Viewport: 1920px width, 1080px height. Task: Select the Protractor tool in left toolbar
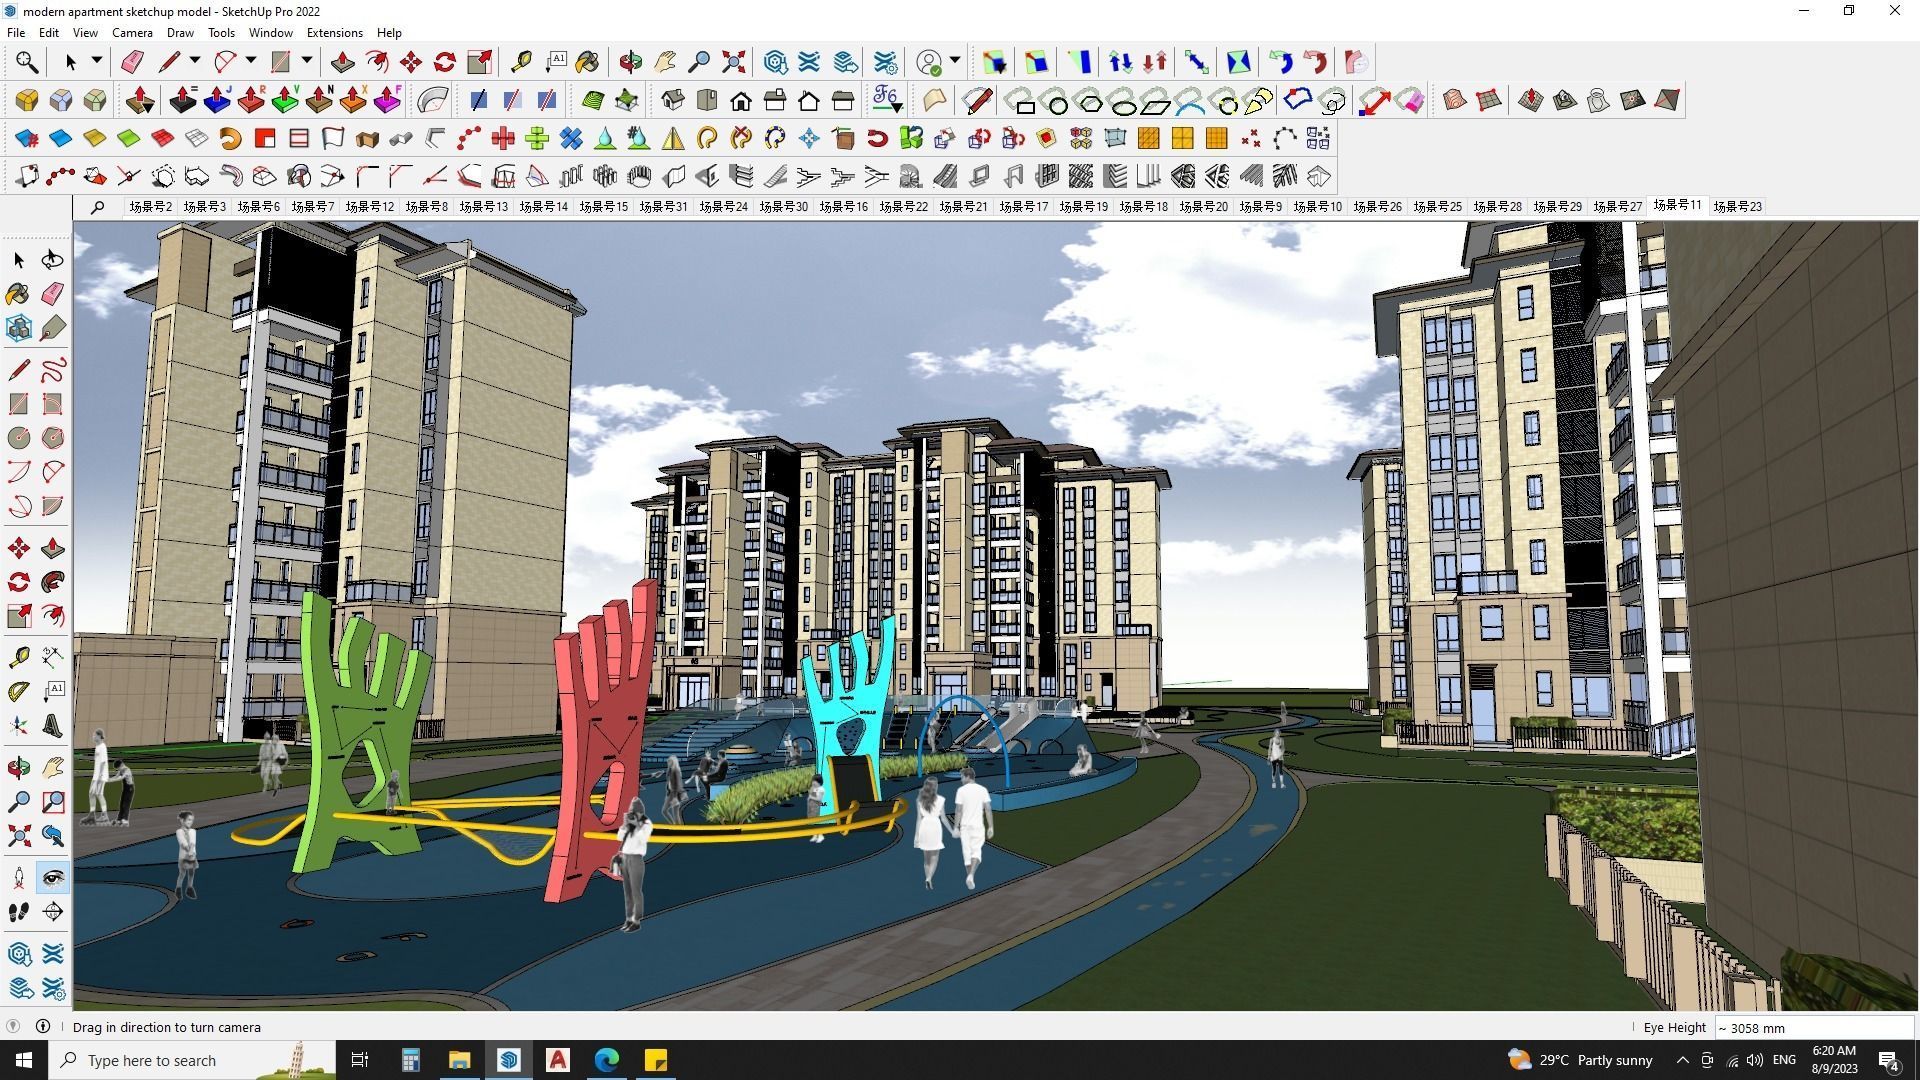click(x=19, y=692)
